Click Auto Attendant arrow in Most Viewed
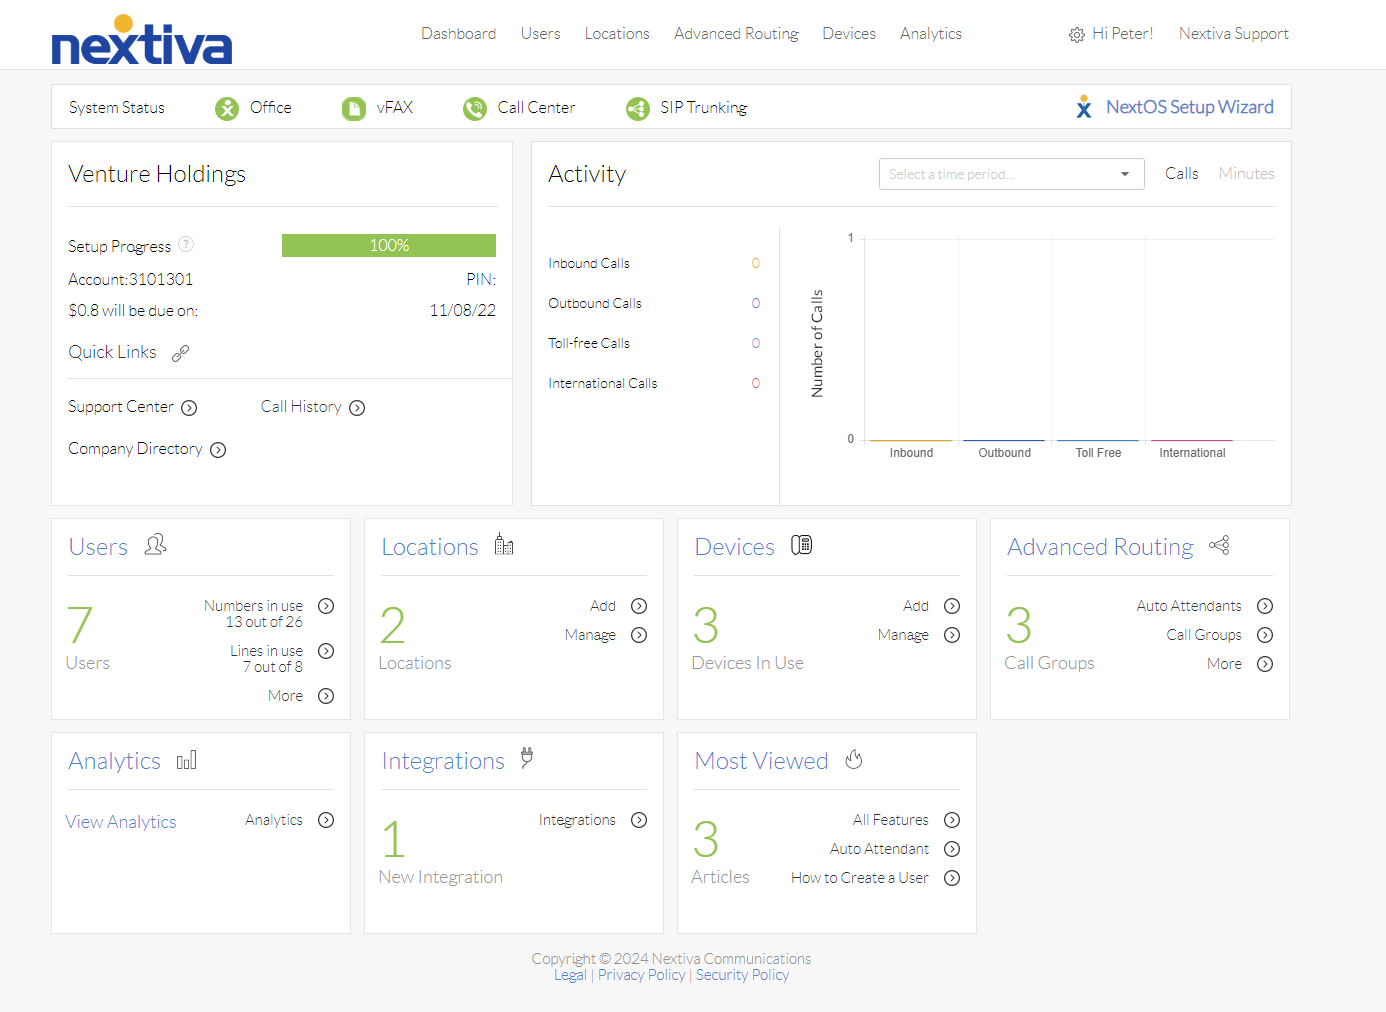 pyautogui.click(x=952, y=849)
